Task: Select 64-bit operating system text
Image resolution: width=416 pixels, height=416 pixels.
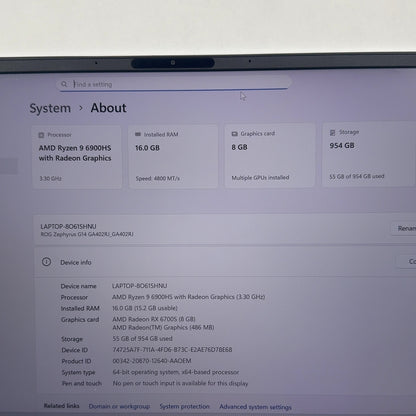Action: (x=176, y=372)
